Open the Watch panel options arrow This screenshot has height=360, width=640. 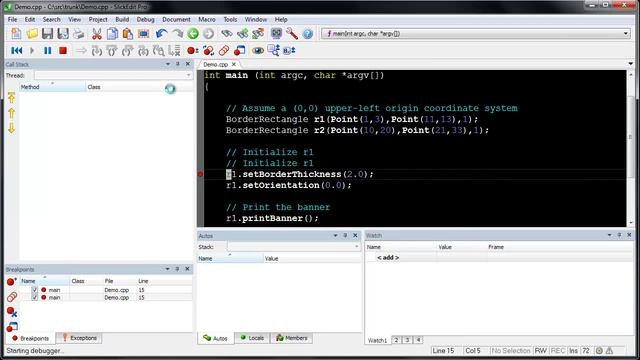point(609,235)
